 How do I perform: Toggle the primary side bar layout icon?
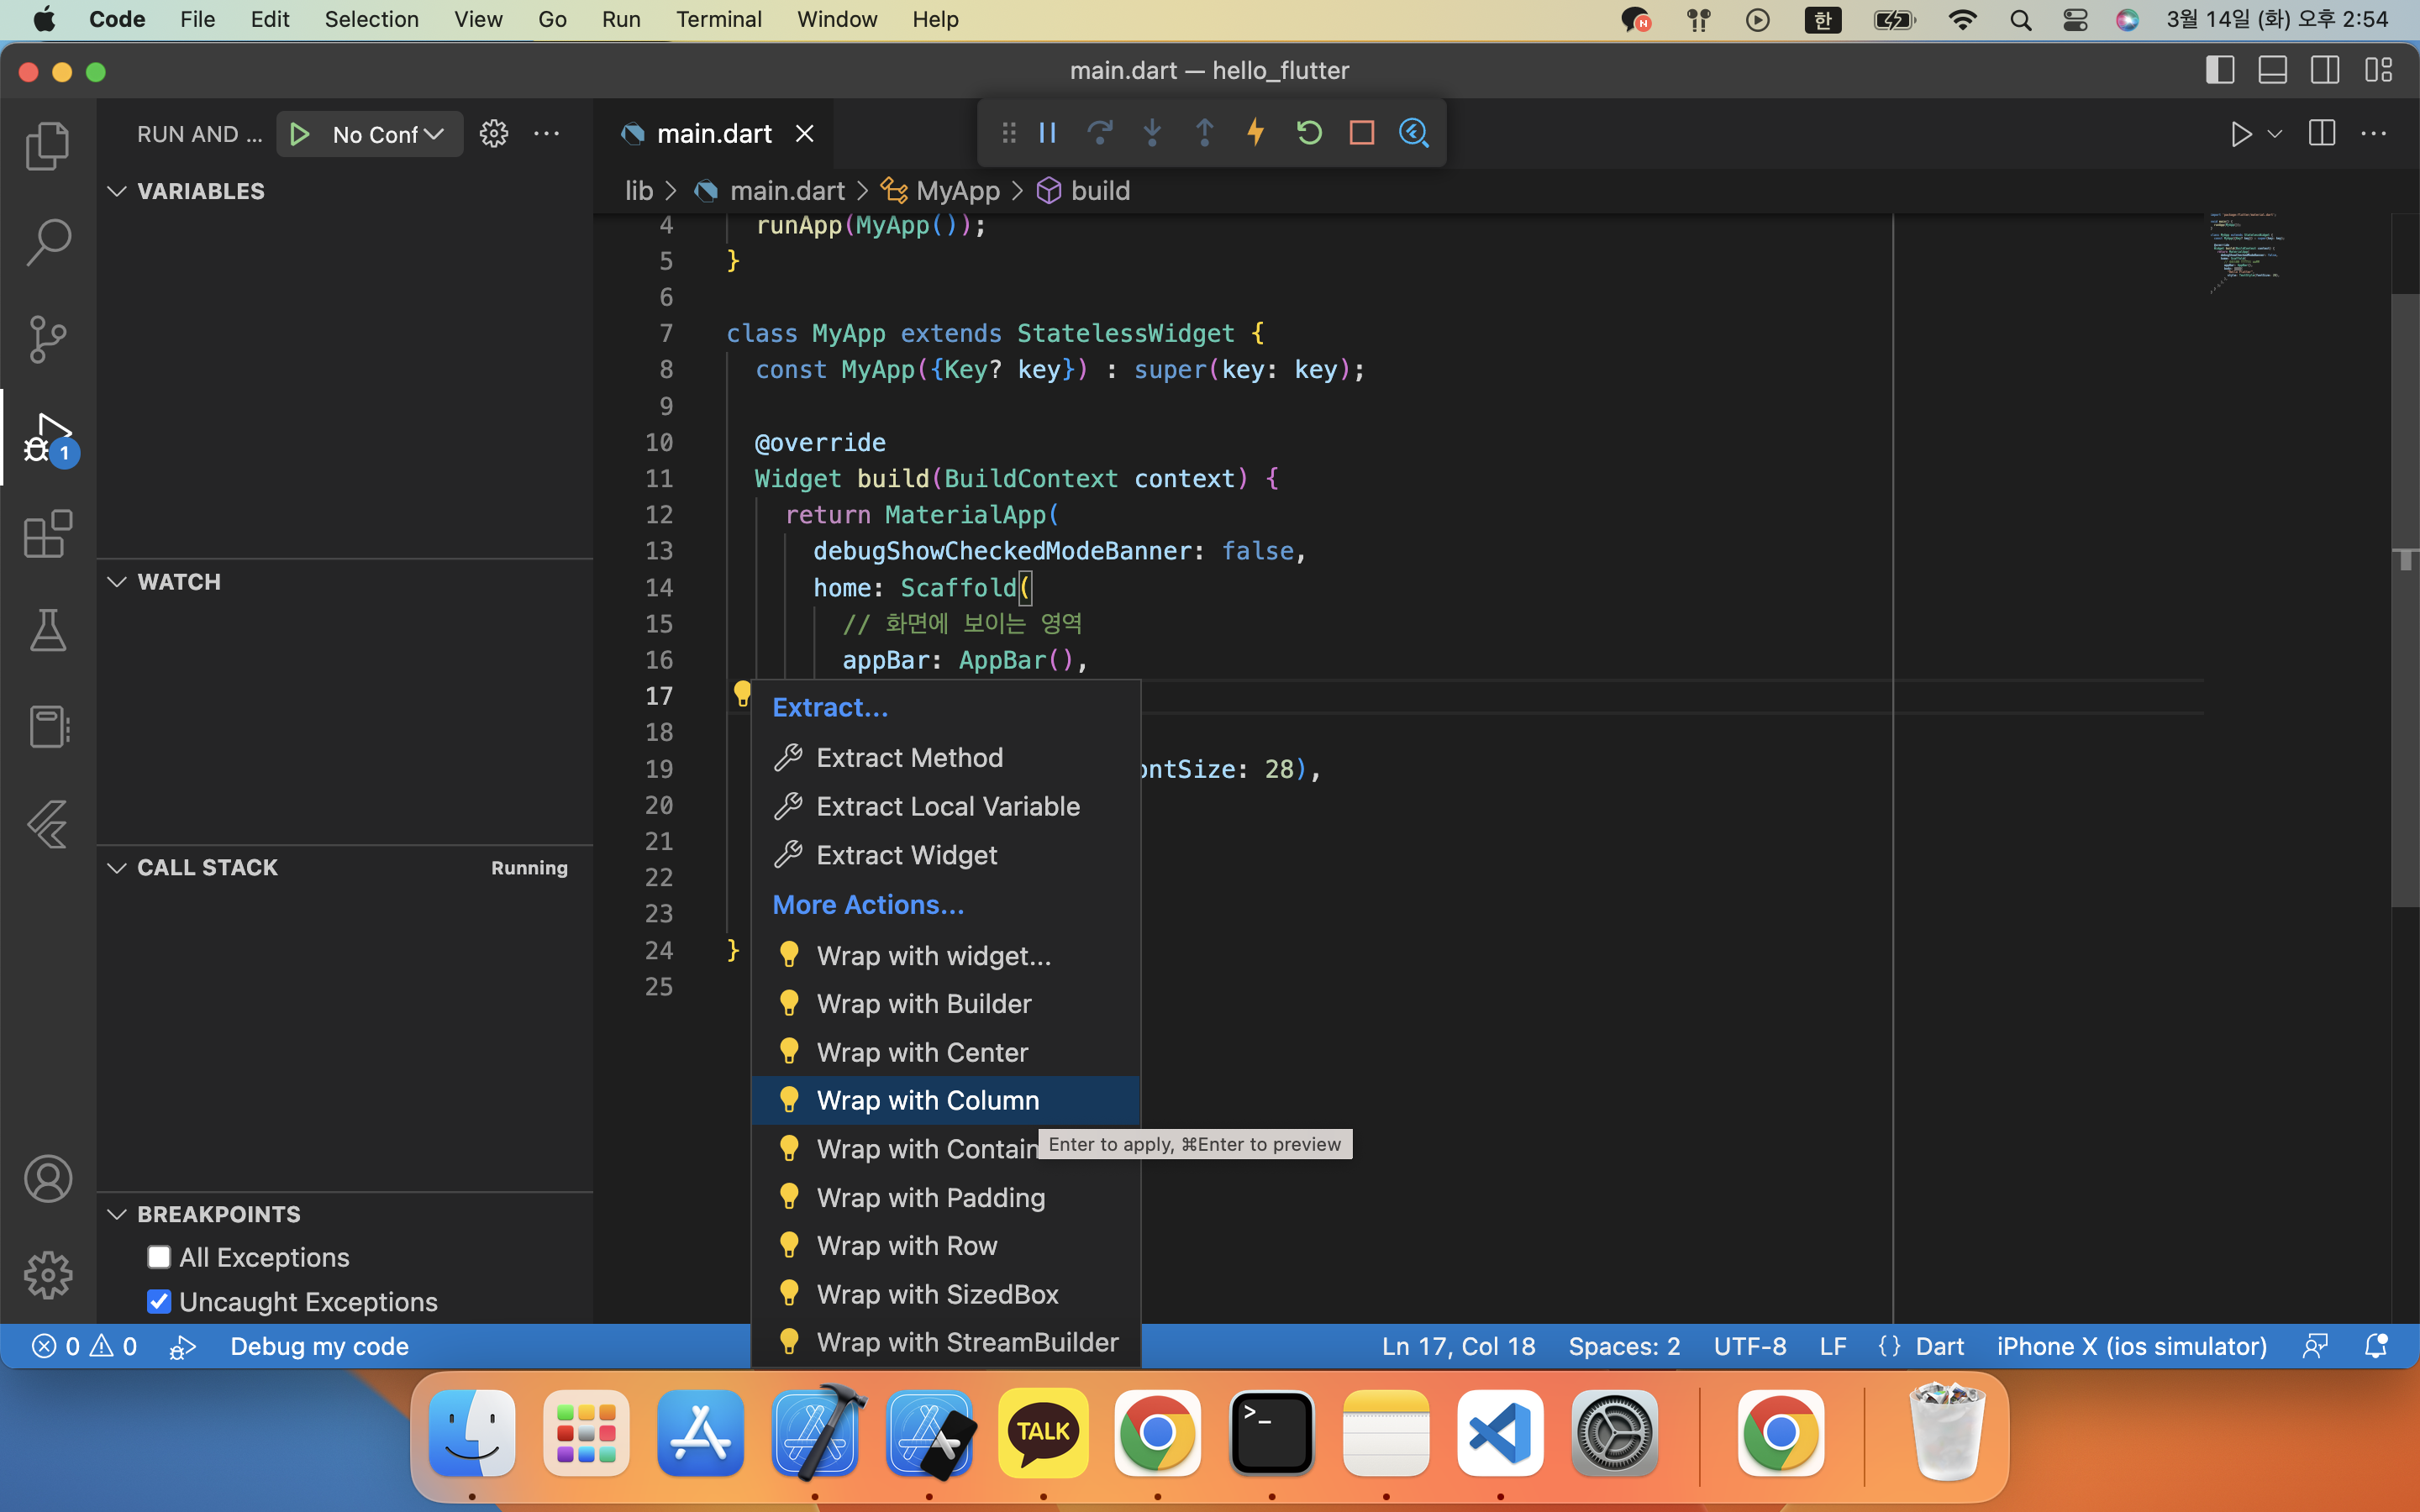(x=2219, y=70)
